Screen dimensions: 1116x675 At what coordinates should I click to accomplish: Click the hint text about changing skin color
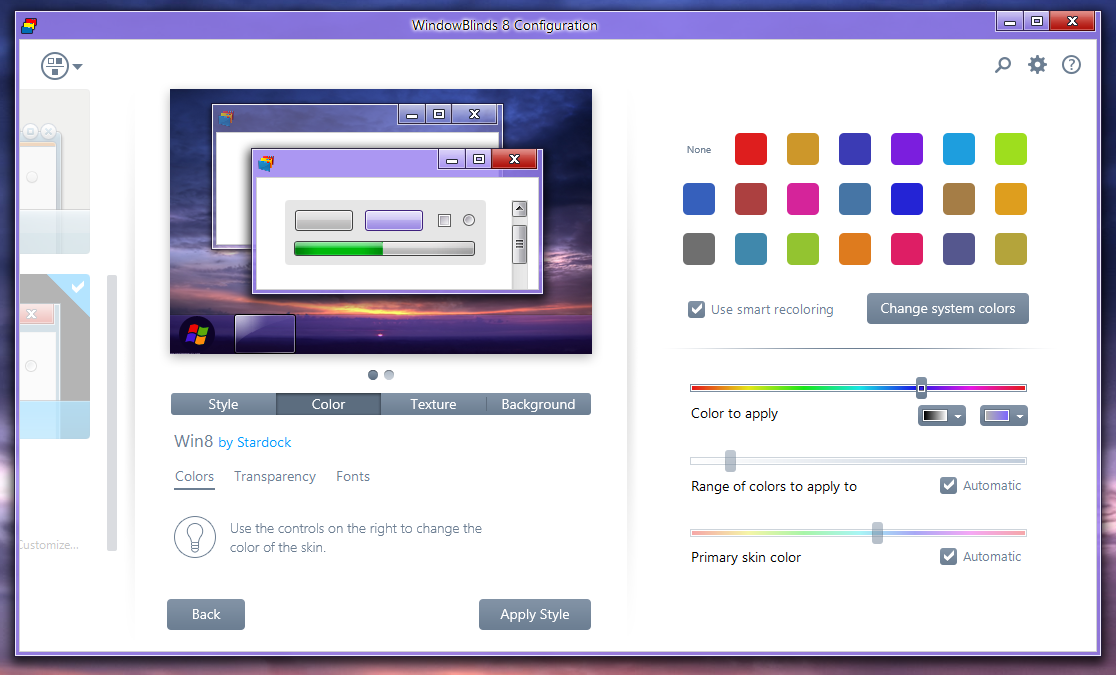356,538
